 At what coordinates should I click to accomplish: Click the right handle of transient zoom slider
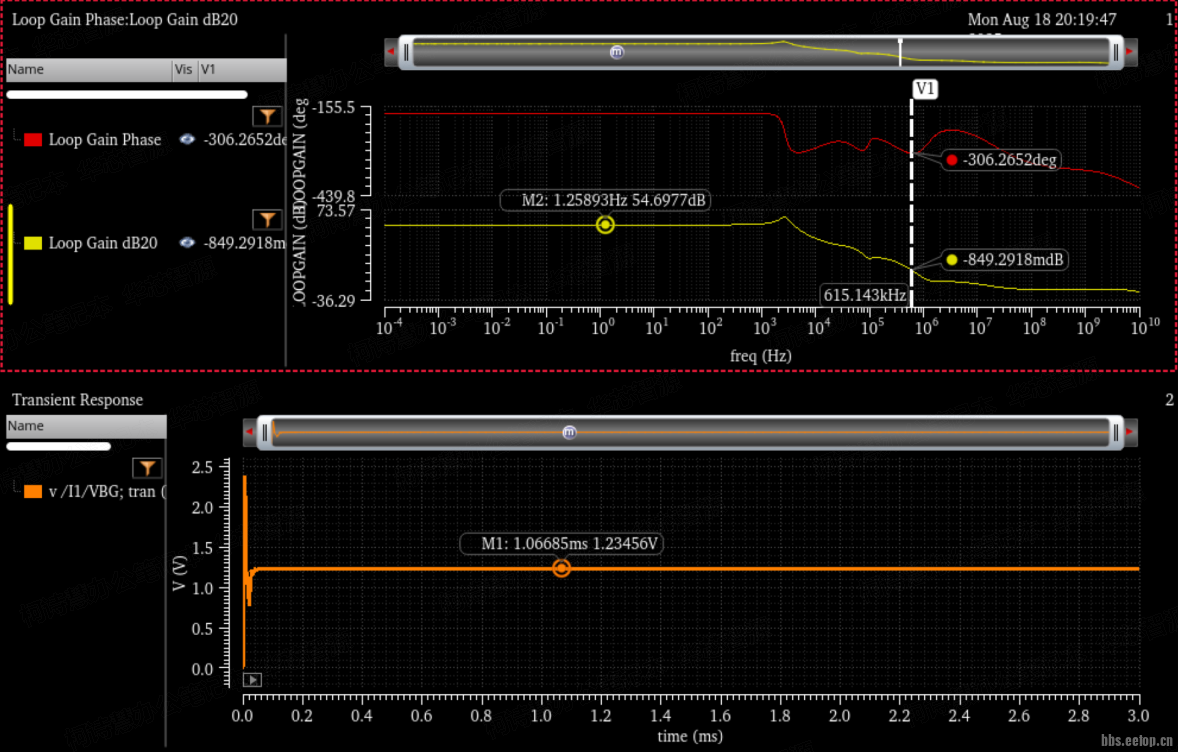pos(1116,432)
